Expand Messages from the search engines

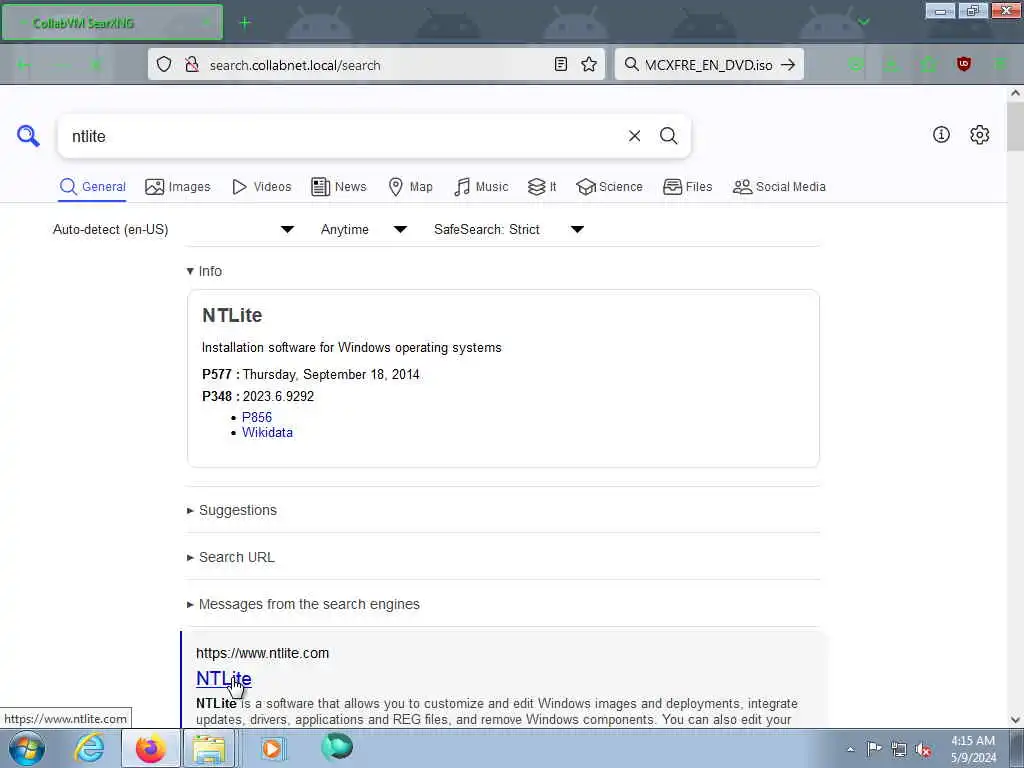pos(303,604)
